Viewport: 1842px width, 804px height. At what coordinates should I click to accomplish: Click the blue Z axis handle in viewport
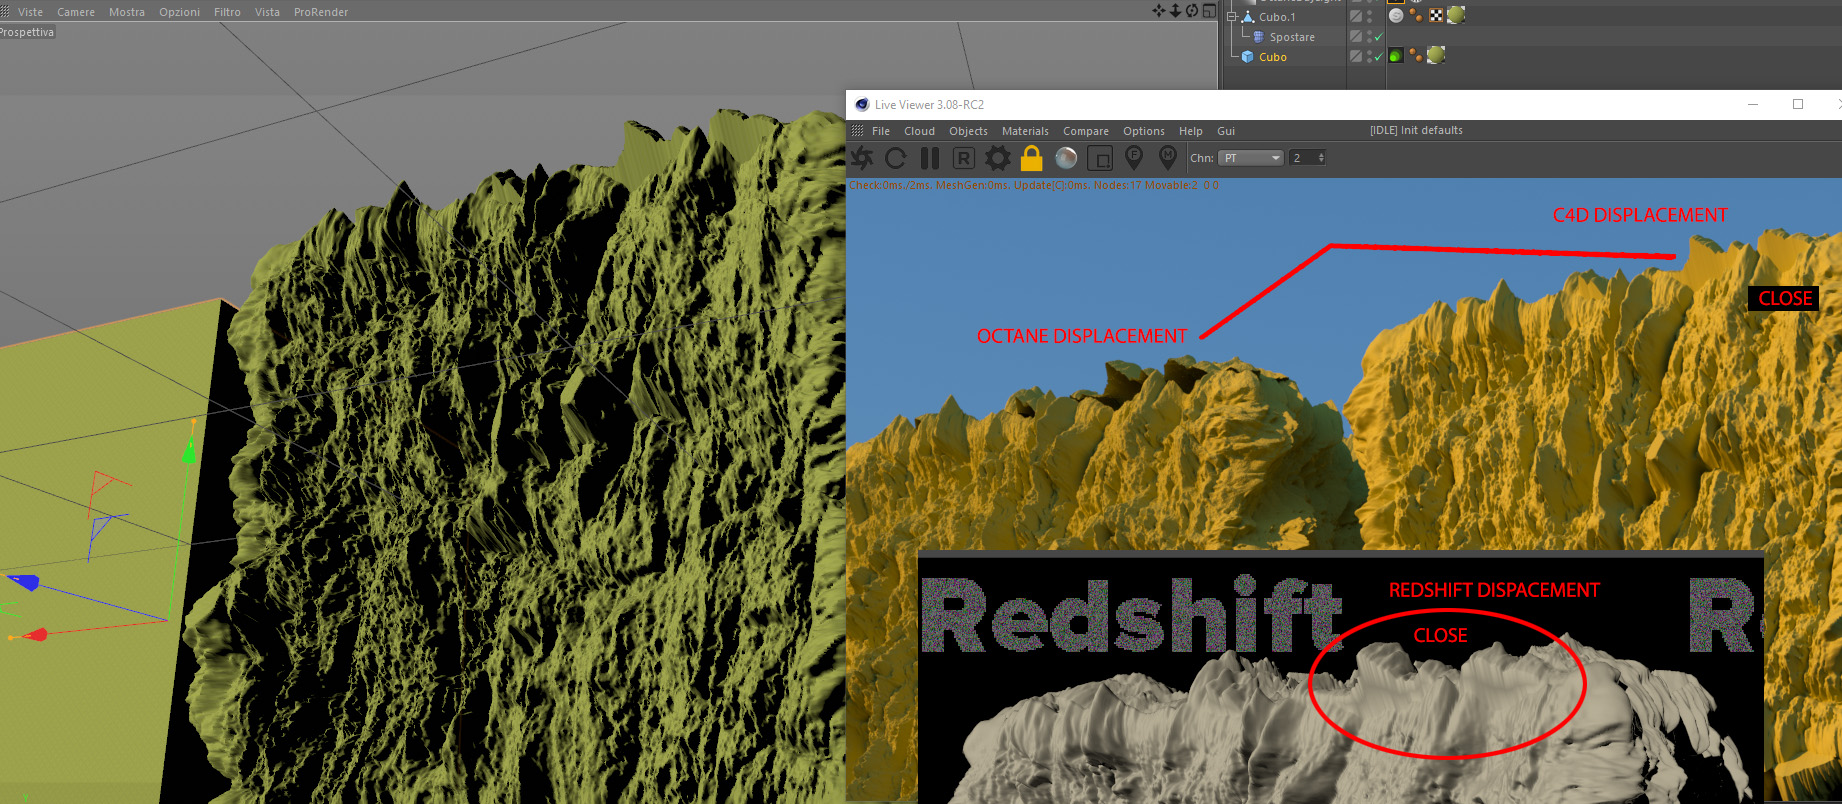[x=23, y=582]
